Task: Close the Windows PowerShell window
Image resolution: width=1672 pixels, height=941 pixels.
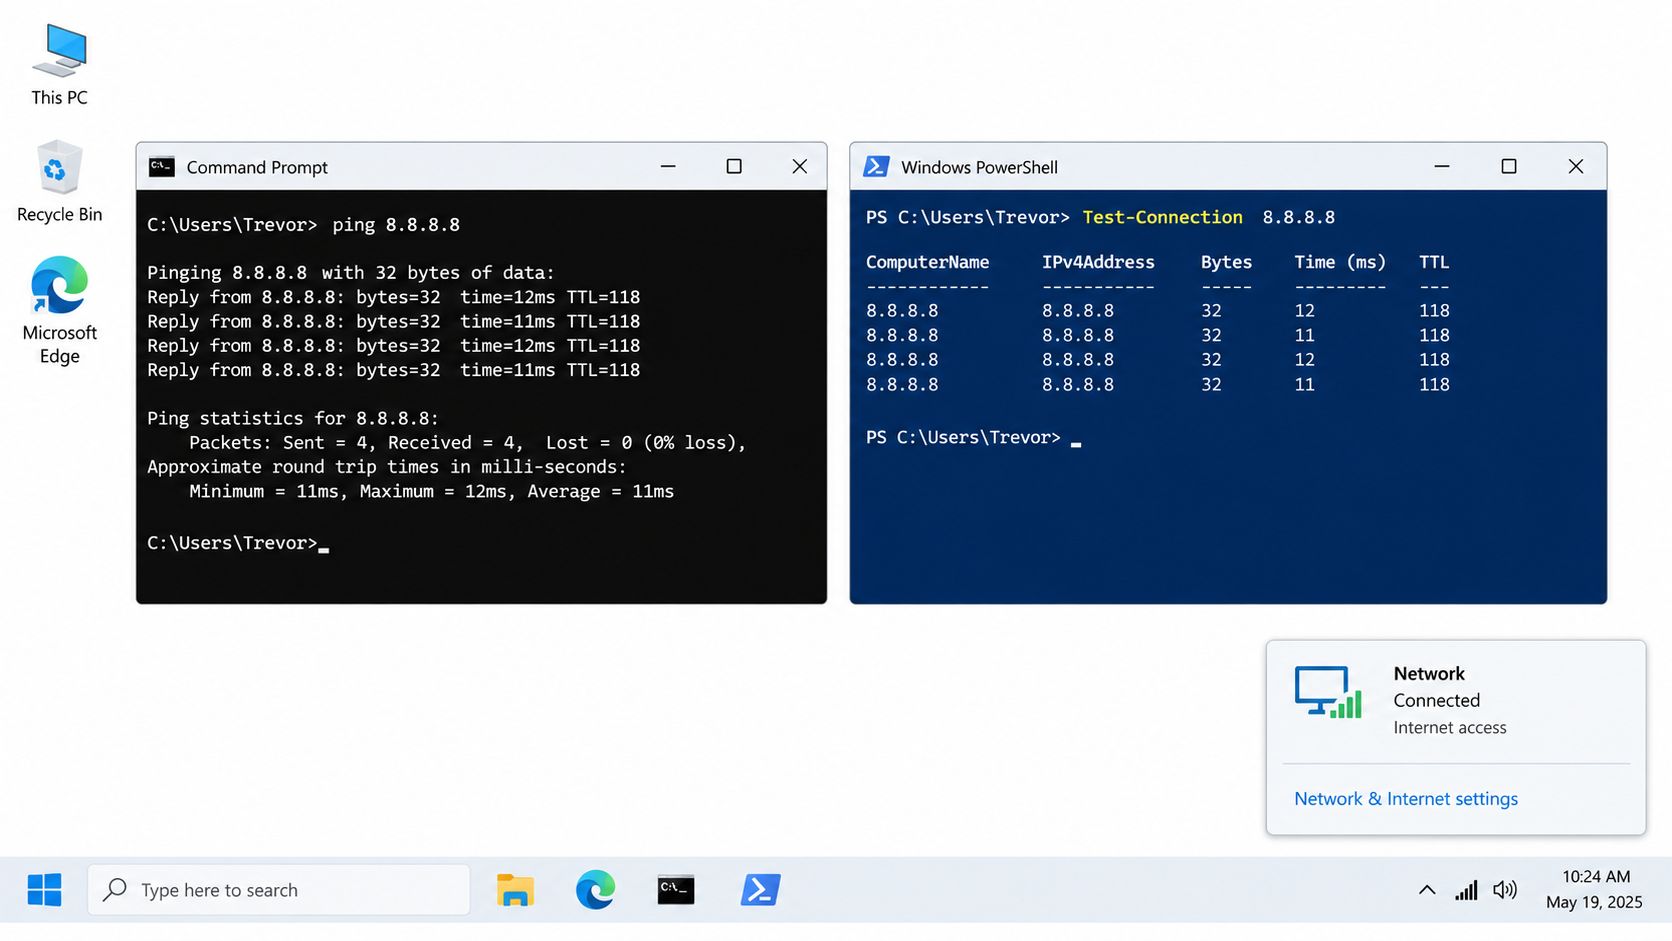Action: click(x=1576, y=166)
